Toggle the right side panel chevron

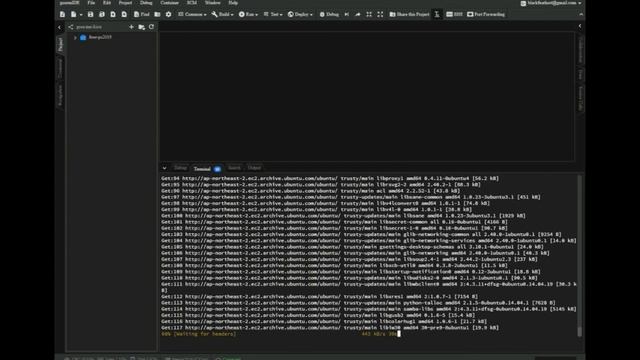click(580, 26)
